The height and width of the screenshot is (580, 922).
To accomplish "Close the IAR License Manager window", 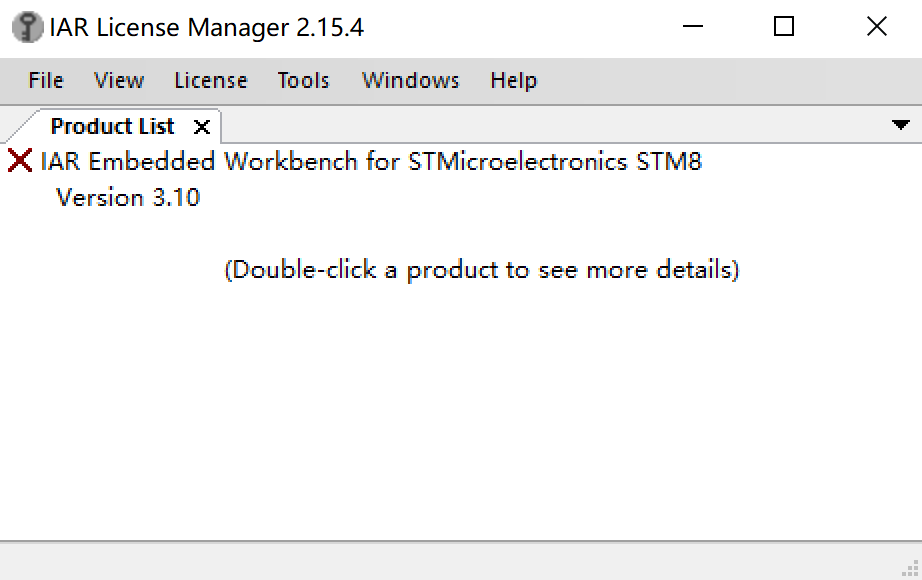I will click(876, 27).
